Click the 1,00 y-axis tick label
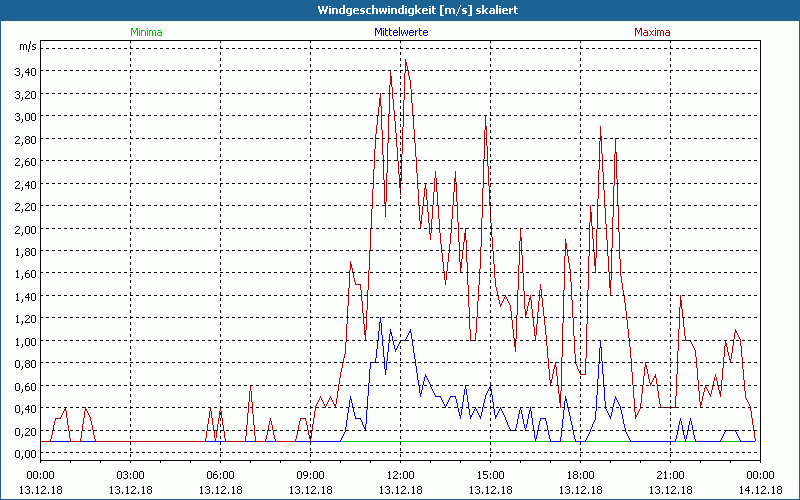The height and width of the screenshot is (500, 800). tap(25, 342)
